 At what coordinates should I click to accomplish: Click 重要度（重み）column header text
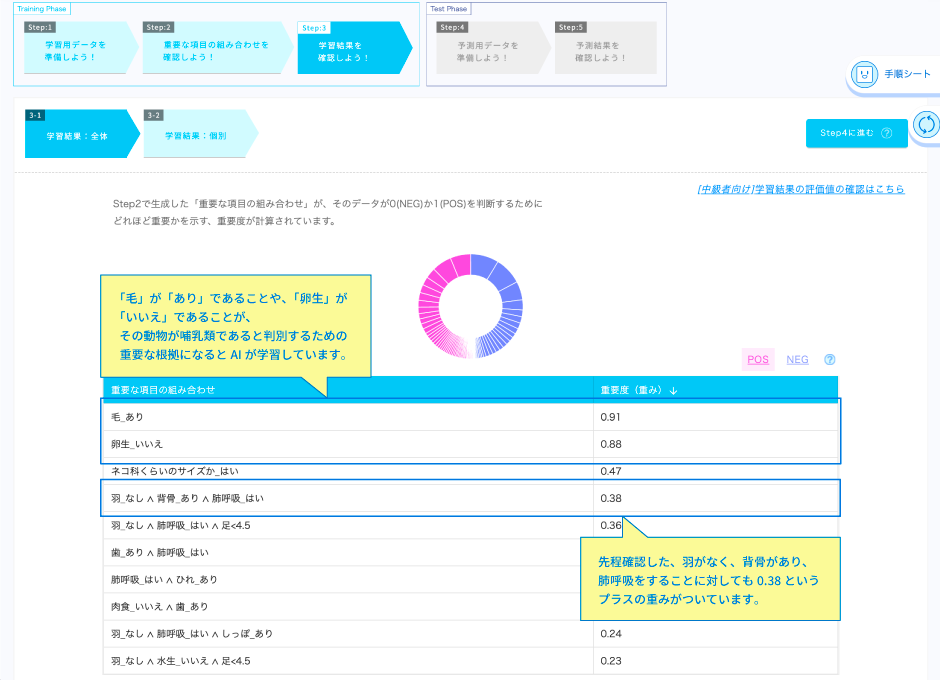(x=631, y=390)
